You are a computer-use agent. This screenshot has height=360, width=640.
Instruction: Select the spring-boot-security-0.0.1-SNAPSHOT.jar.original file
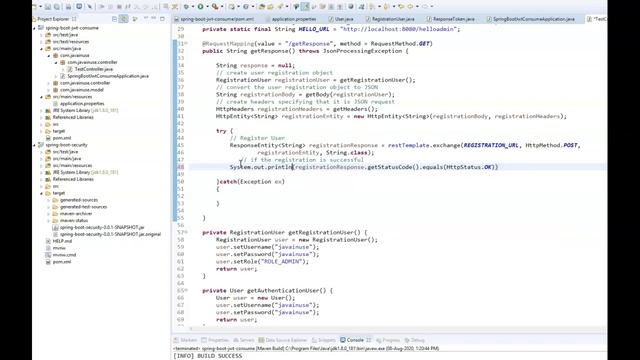110,234
